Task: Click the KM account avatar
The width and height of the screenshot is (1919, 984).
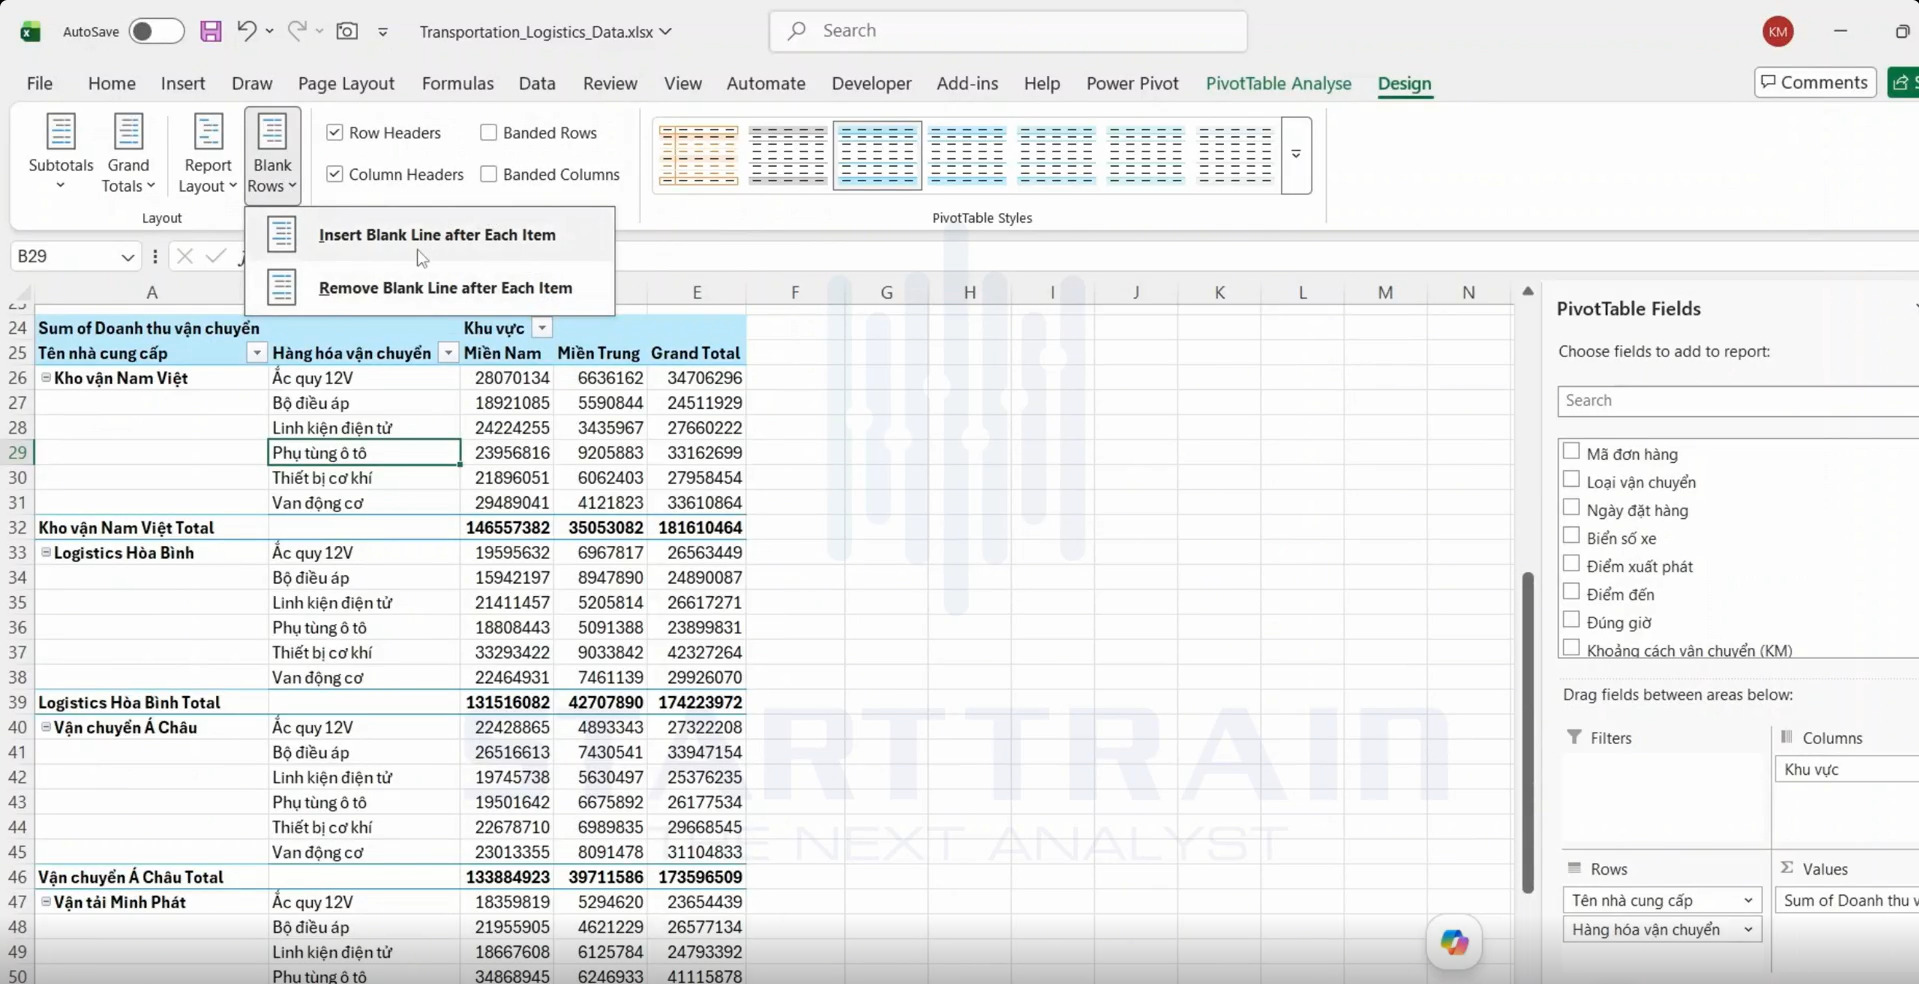Action: [1777, 32]
